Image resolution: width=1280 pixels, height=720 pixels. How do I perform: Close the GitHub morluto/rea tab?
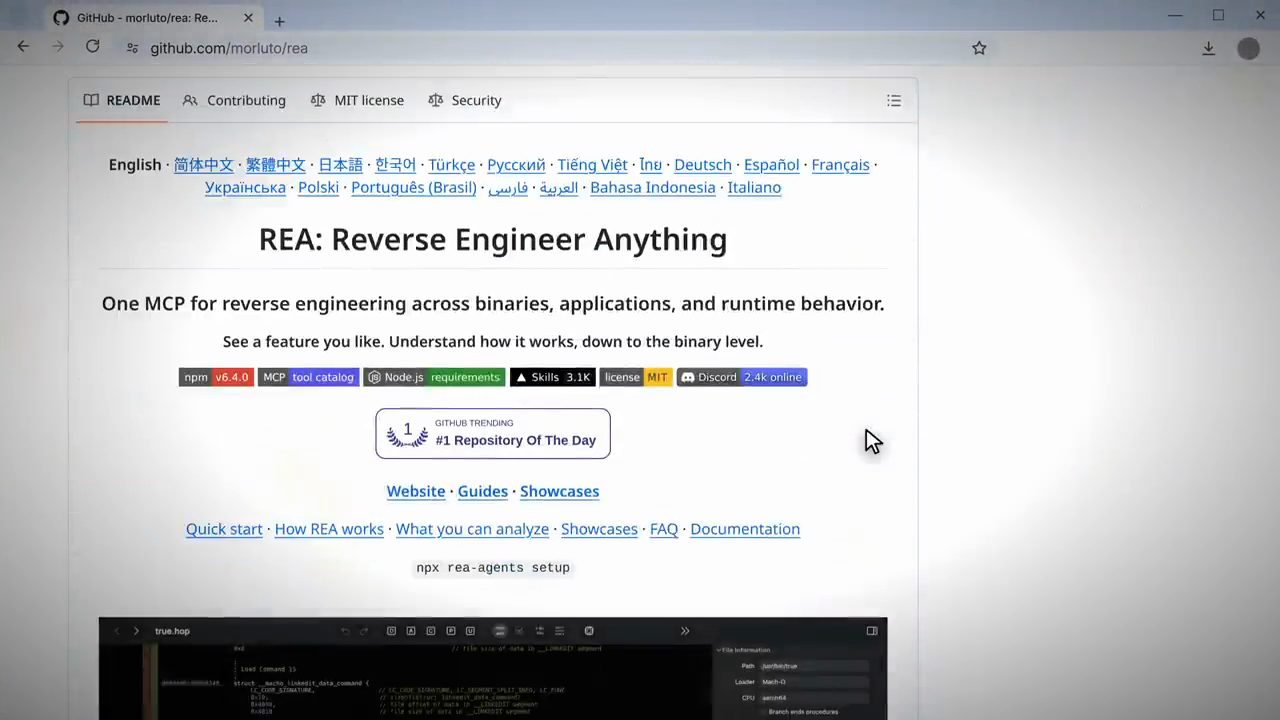[247, 18]
